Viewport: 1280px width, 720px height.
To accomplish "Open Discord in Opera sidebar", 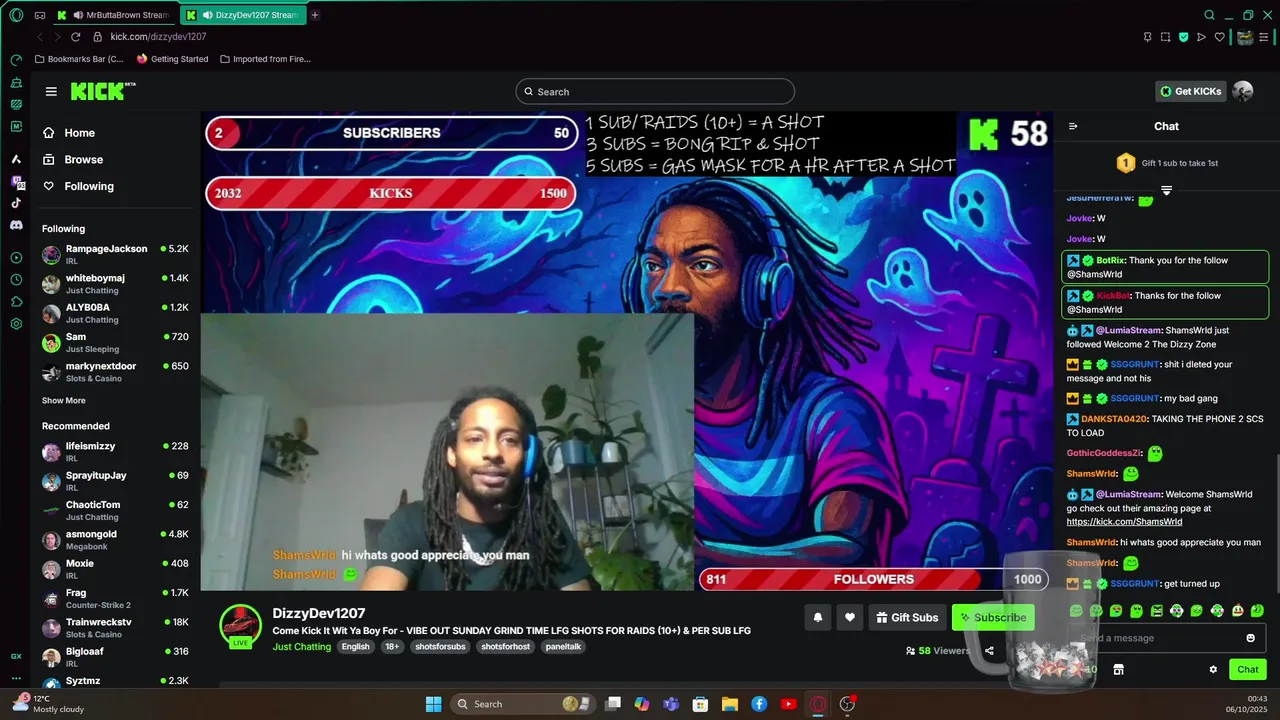I will (16, 225).
